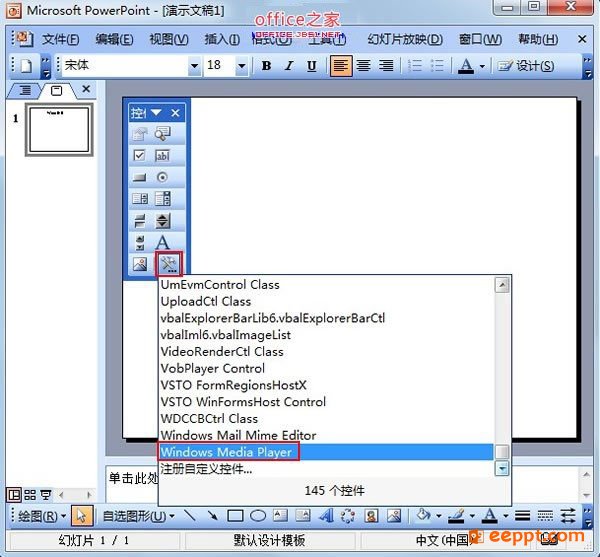600x557 pixels.
Task: Click the line color pen
Action: pos(457,516)
